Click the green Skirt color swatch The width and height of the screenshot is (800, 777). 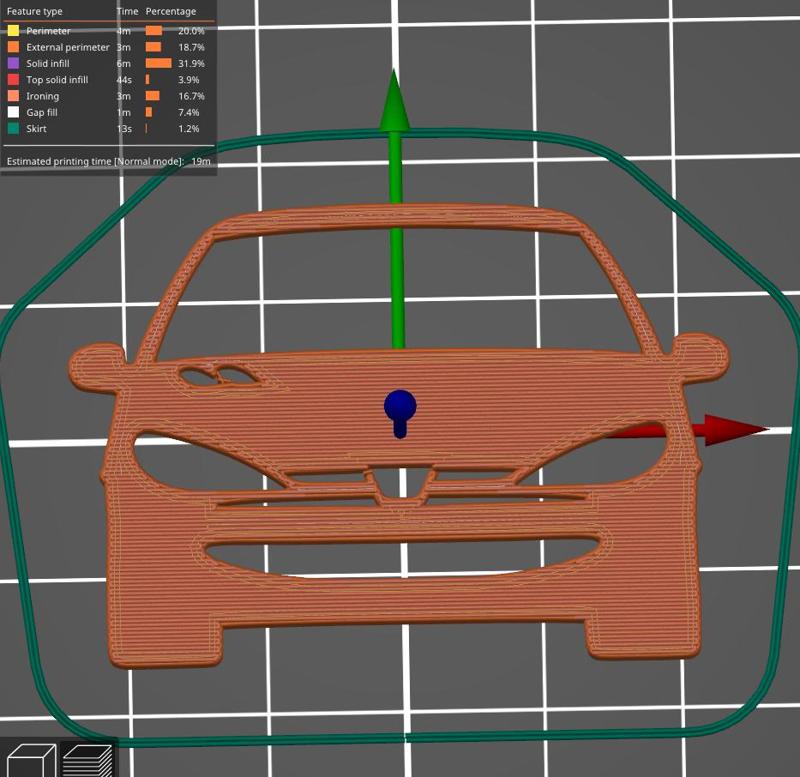(13, 129)
